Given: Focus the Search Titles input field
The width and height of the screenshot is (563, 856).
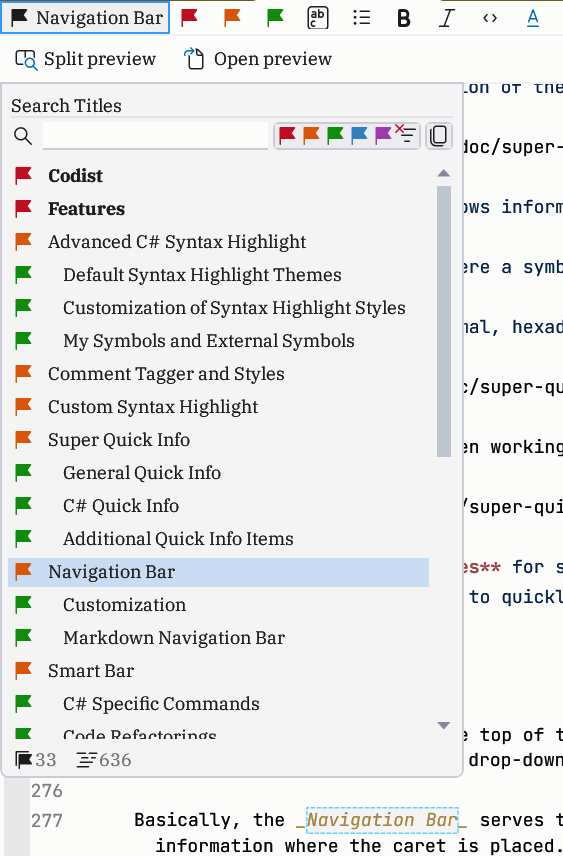Looking at the screenshot, I should click(155, 135).
